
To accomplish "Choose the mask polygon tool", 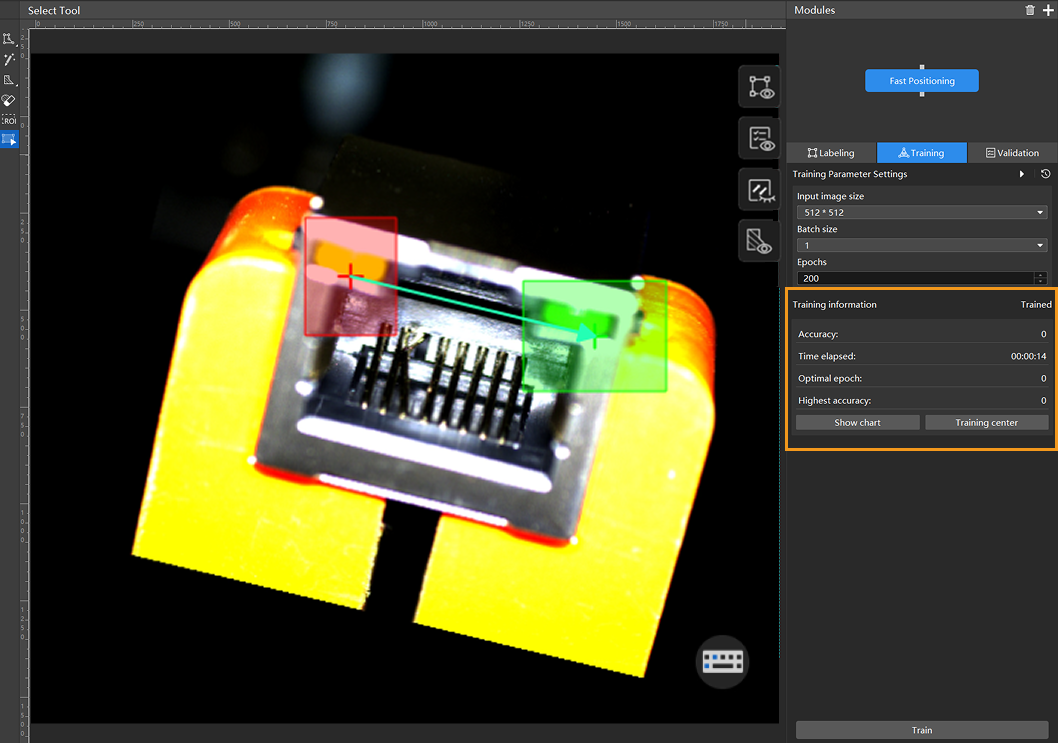I will tap(9, 80).
